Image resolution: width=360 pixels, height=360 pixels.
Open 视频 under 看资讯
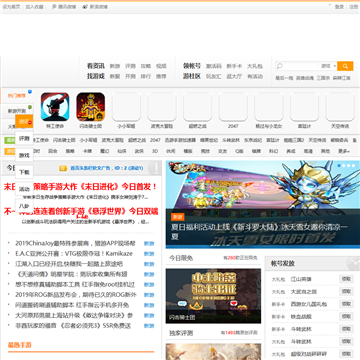tap(161, 66)
